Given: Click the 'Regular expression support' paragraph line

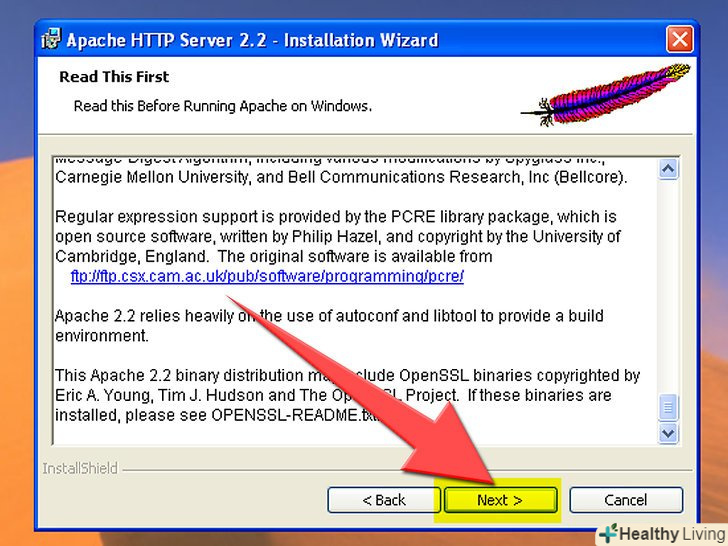Looking at the screenshot, I should tap(336, 217).
